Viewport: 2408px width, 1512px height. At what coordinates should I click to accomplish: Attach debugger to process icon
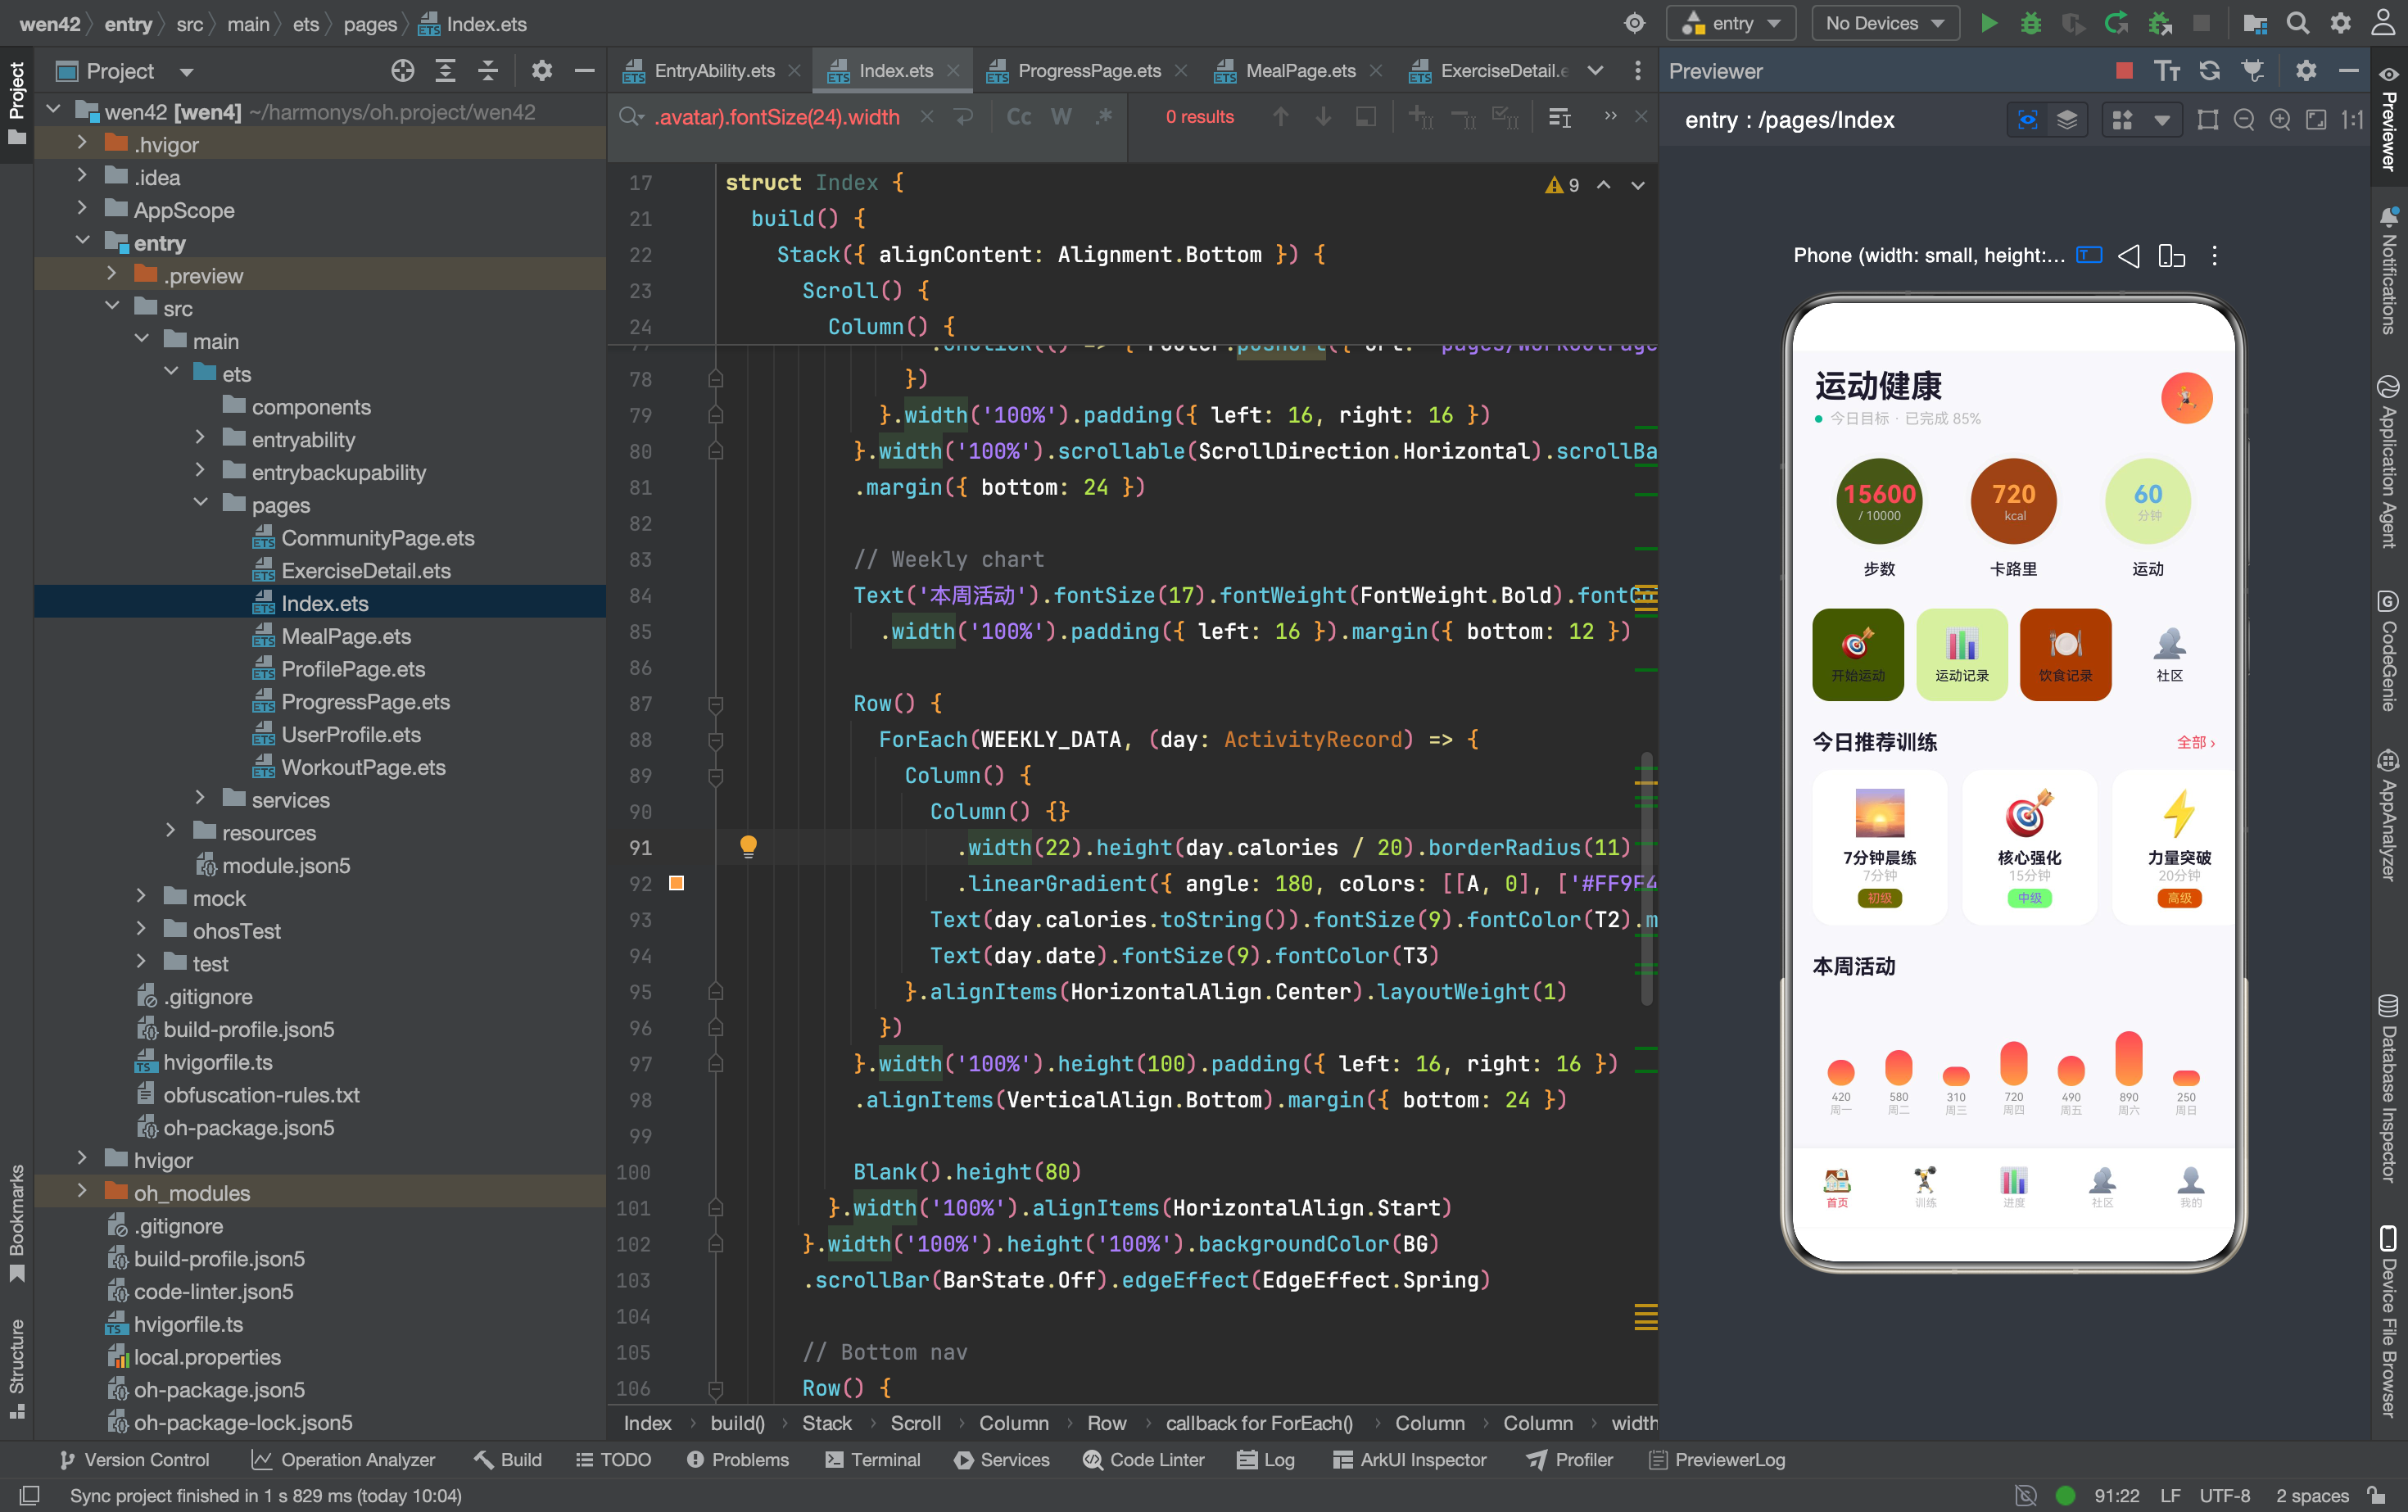pyautogui.click(x=2159, y=23)
